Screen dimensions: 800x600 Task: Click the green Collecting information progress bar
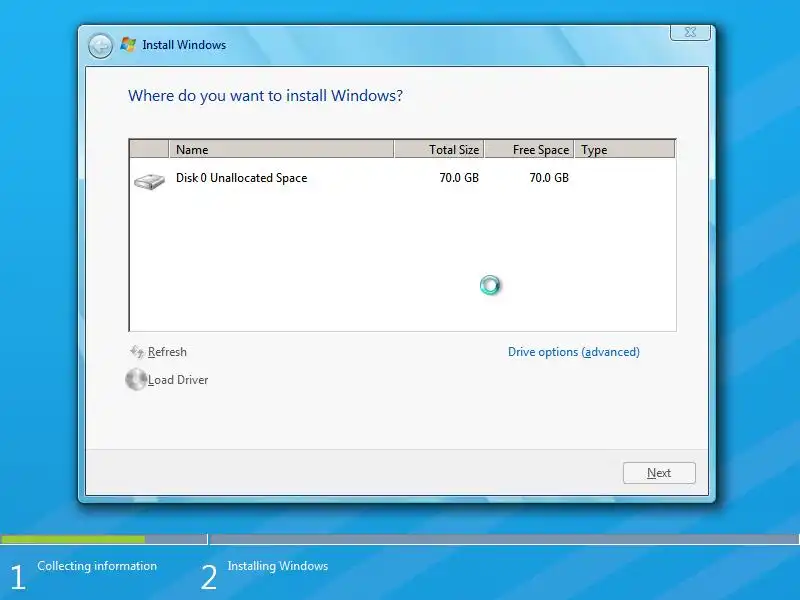(x=73, y=539)
